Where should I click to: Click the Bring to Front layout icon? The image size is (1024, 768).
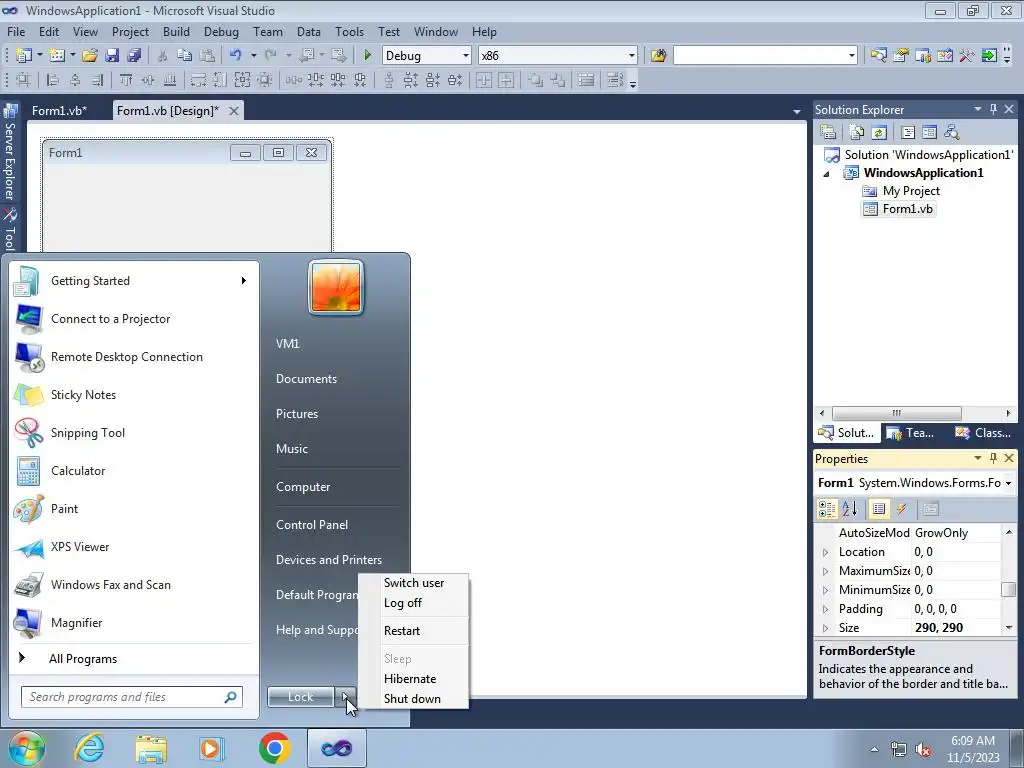(x=536, y=80)
